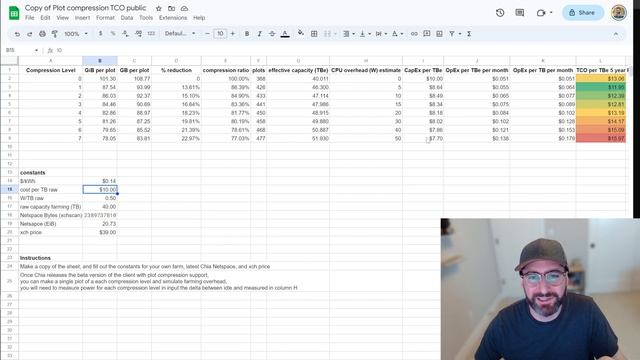Select the 'xch price' value $39.00

coord(100,232)
